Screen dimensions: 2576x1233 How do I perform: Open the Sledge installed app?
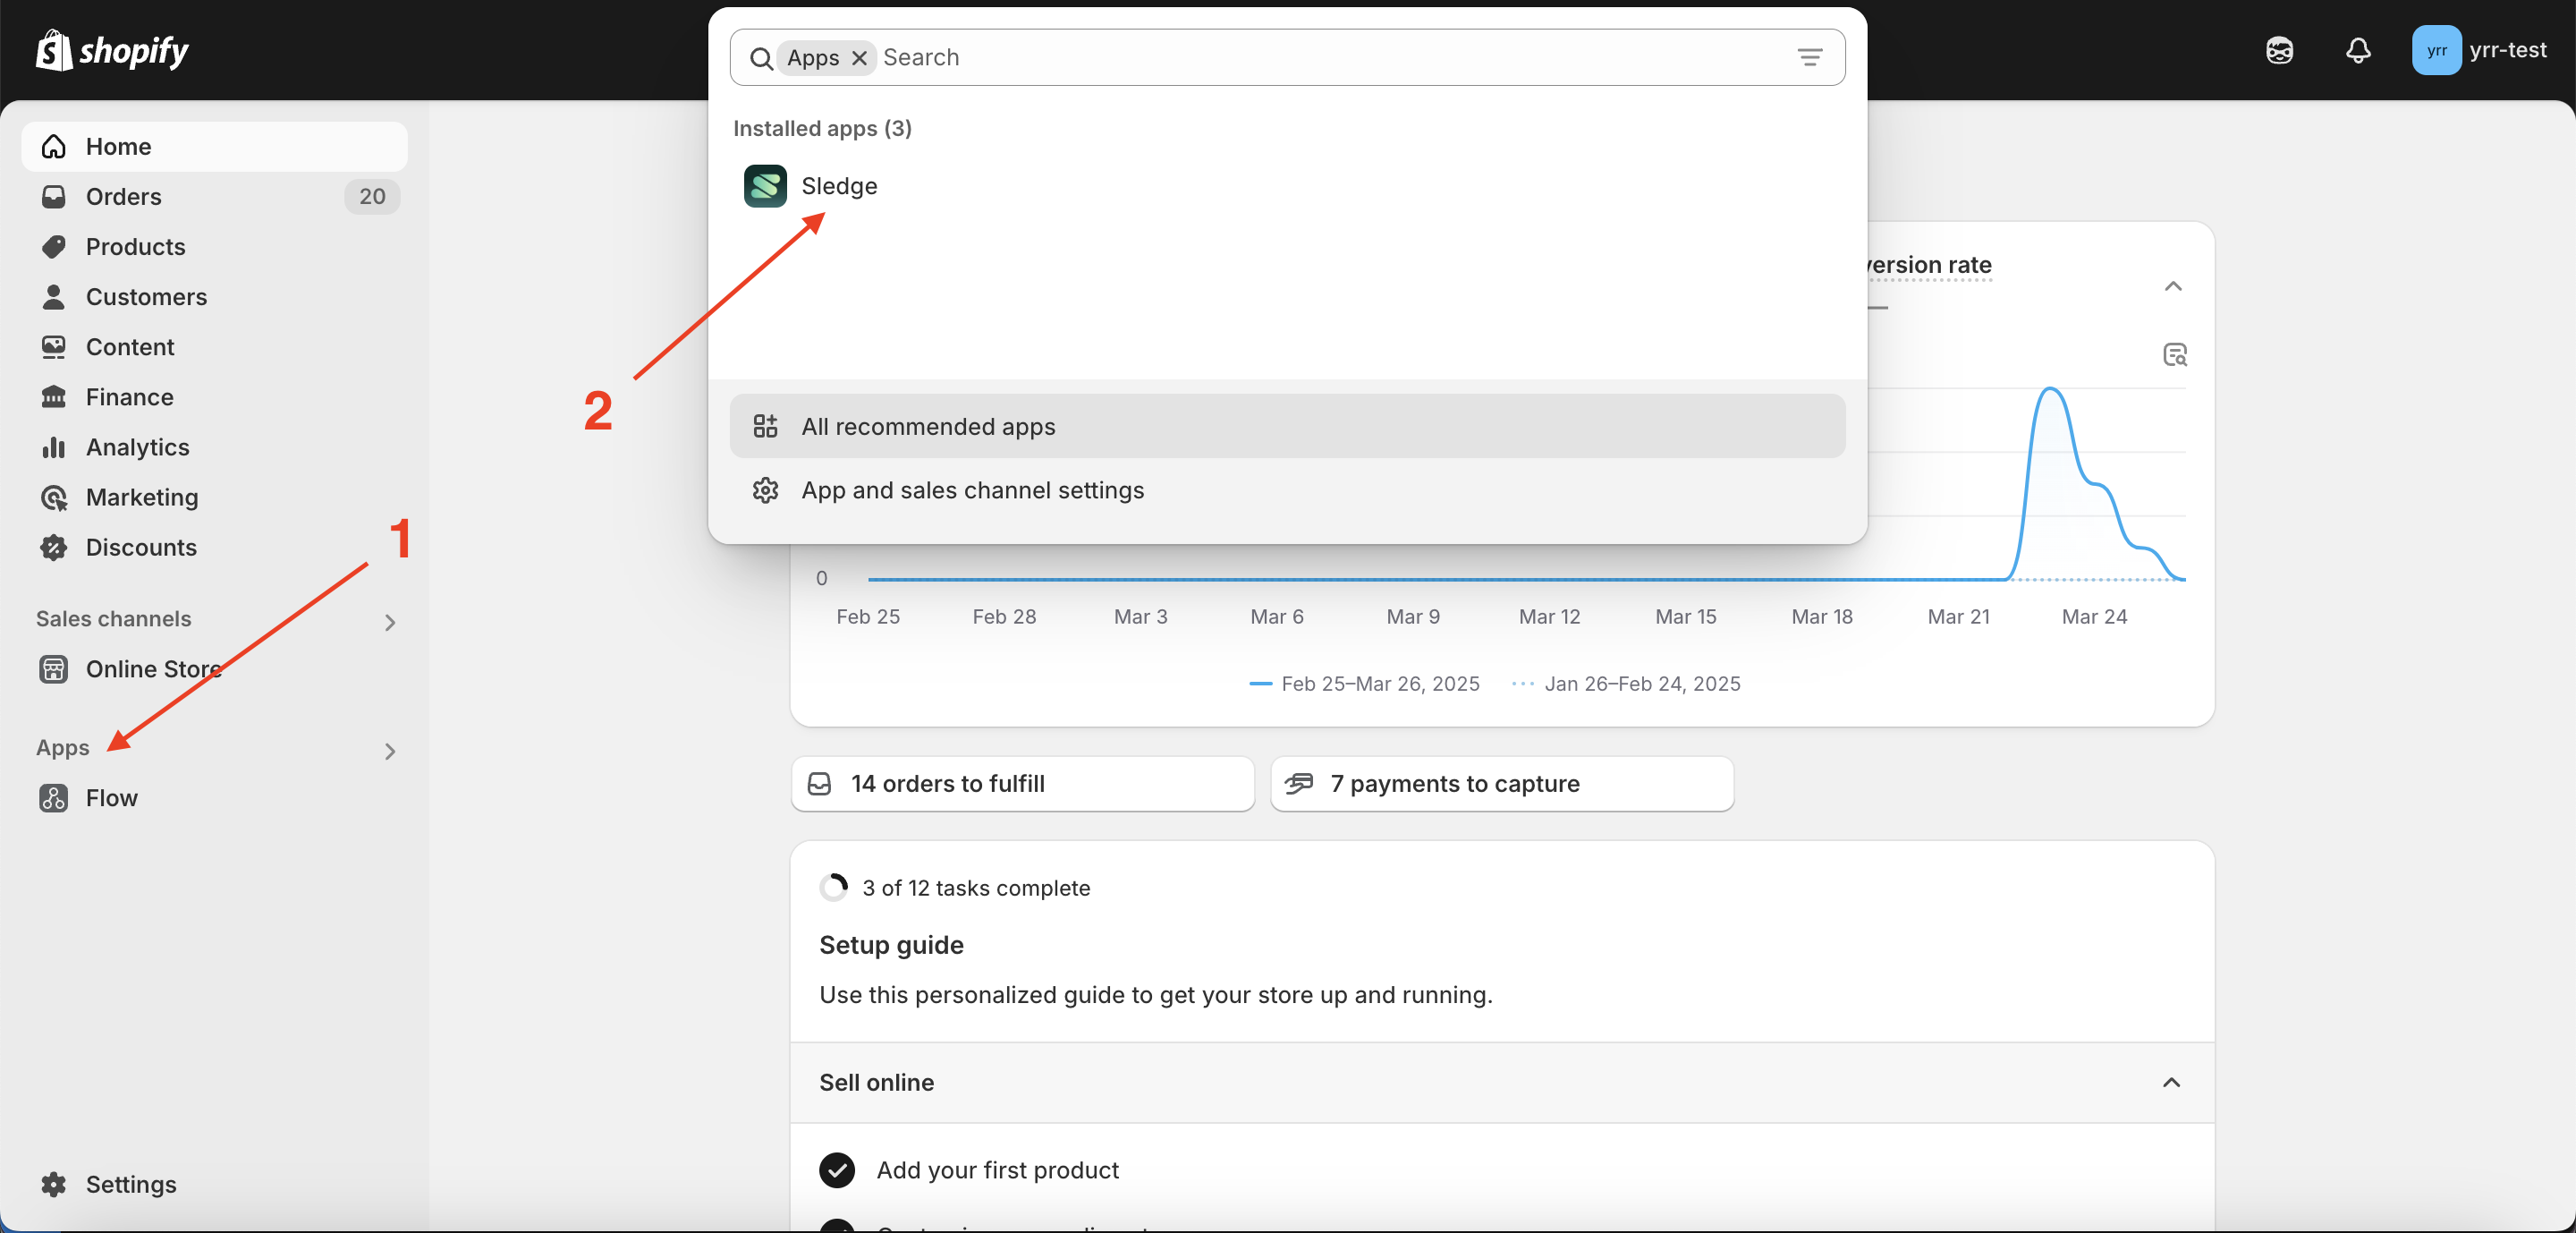tap(838, 186)
